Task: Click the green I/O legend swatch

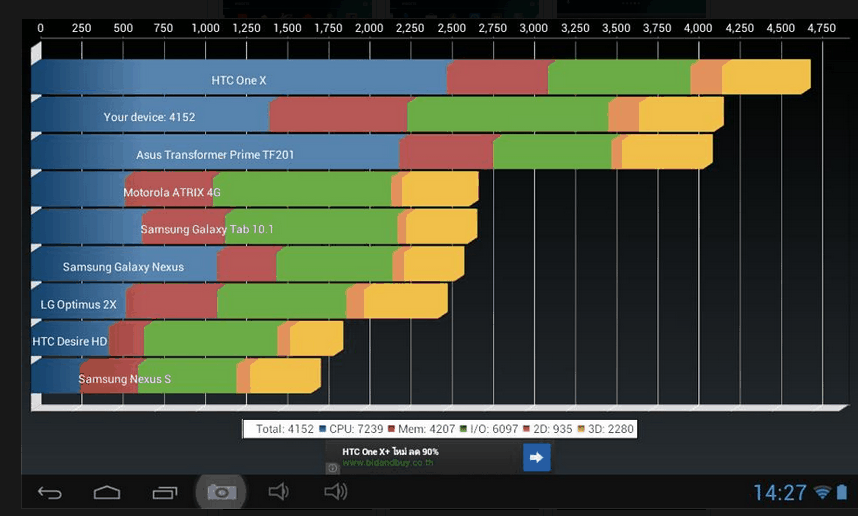Action: click(x=463, y=428)
